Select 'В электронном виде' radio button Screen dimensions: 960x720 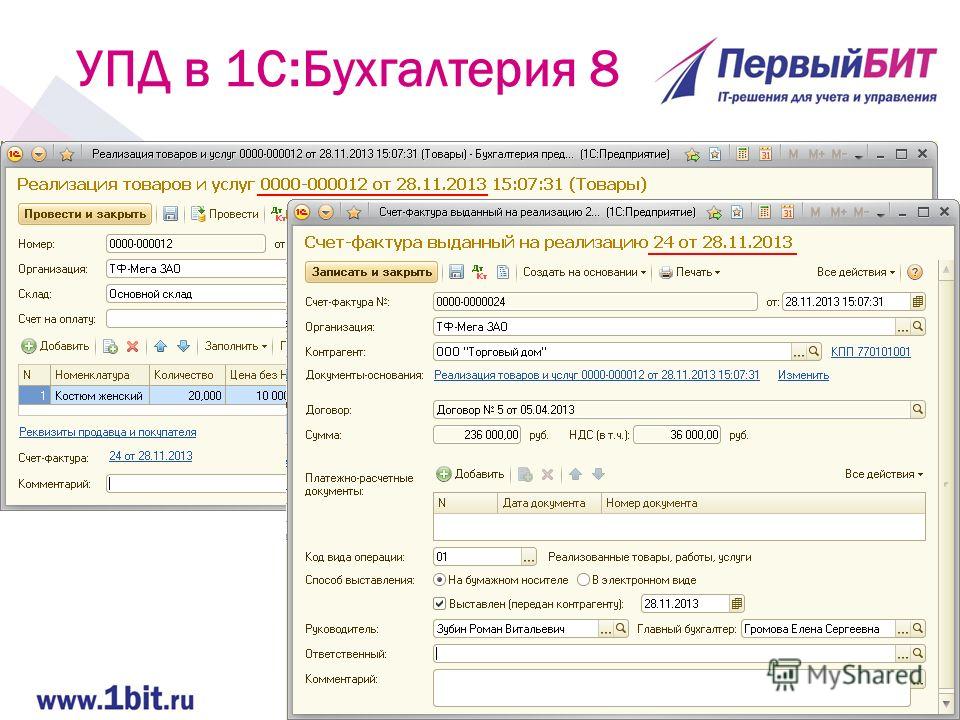[x=583, y=579]
